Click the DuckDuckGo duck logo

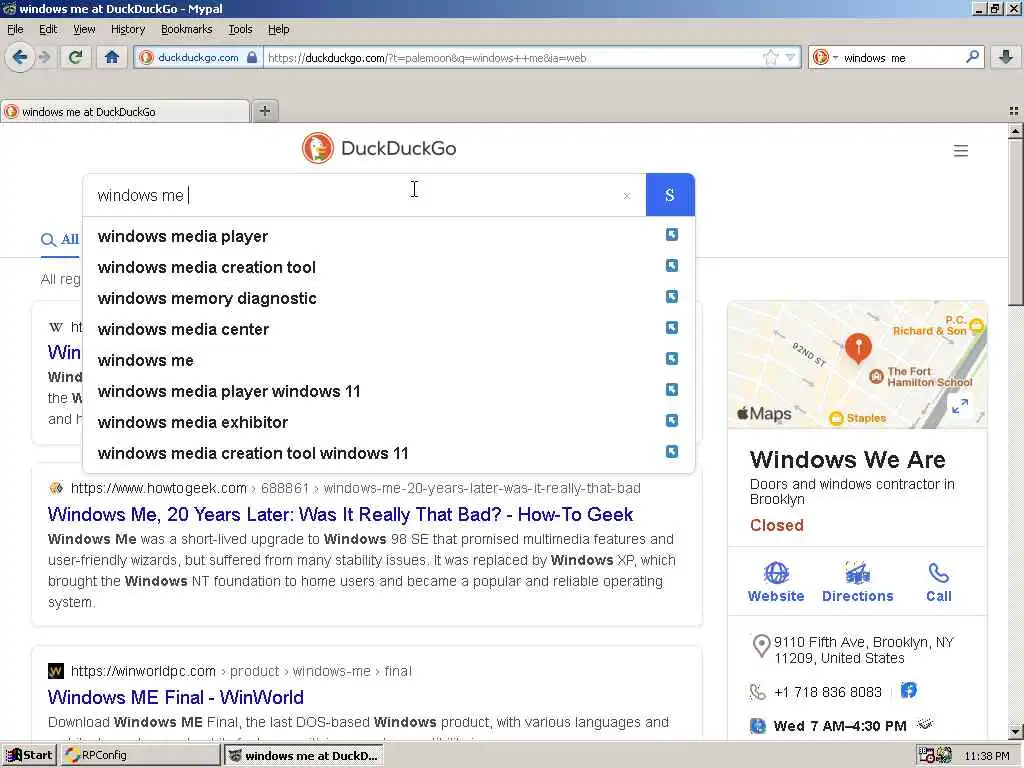(317, 148)
